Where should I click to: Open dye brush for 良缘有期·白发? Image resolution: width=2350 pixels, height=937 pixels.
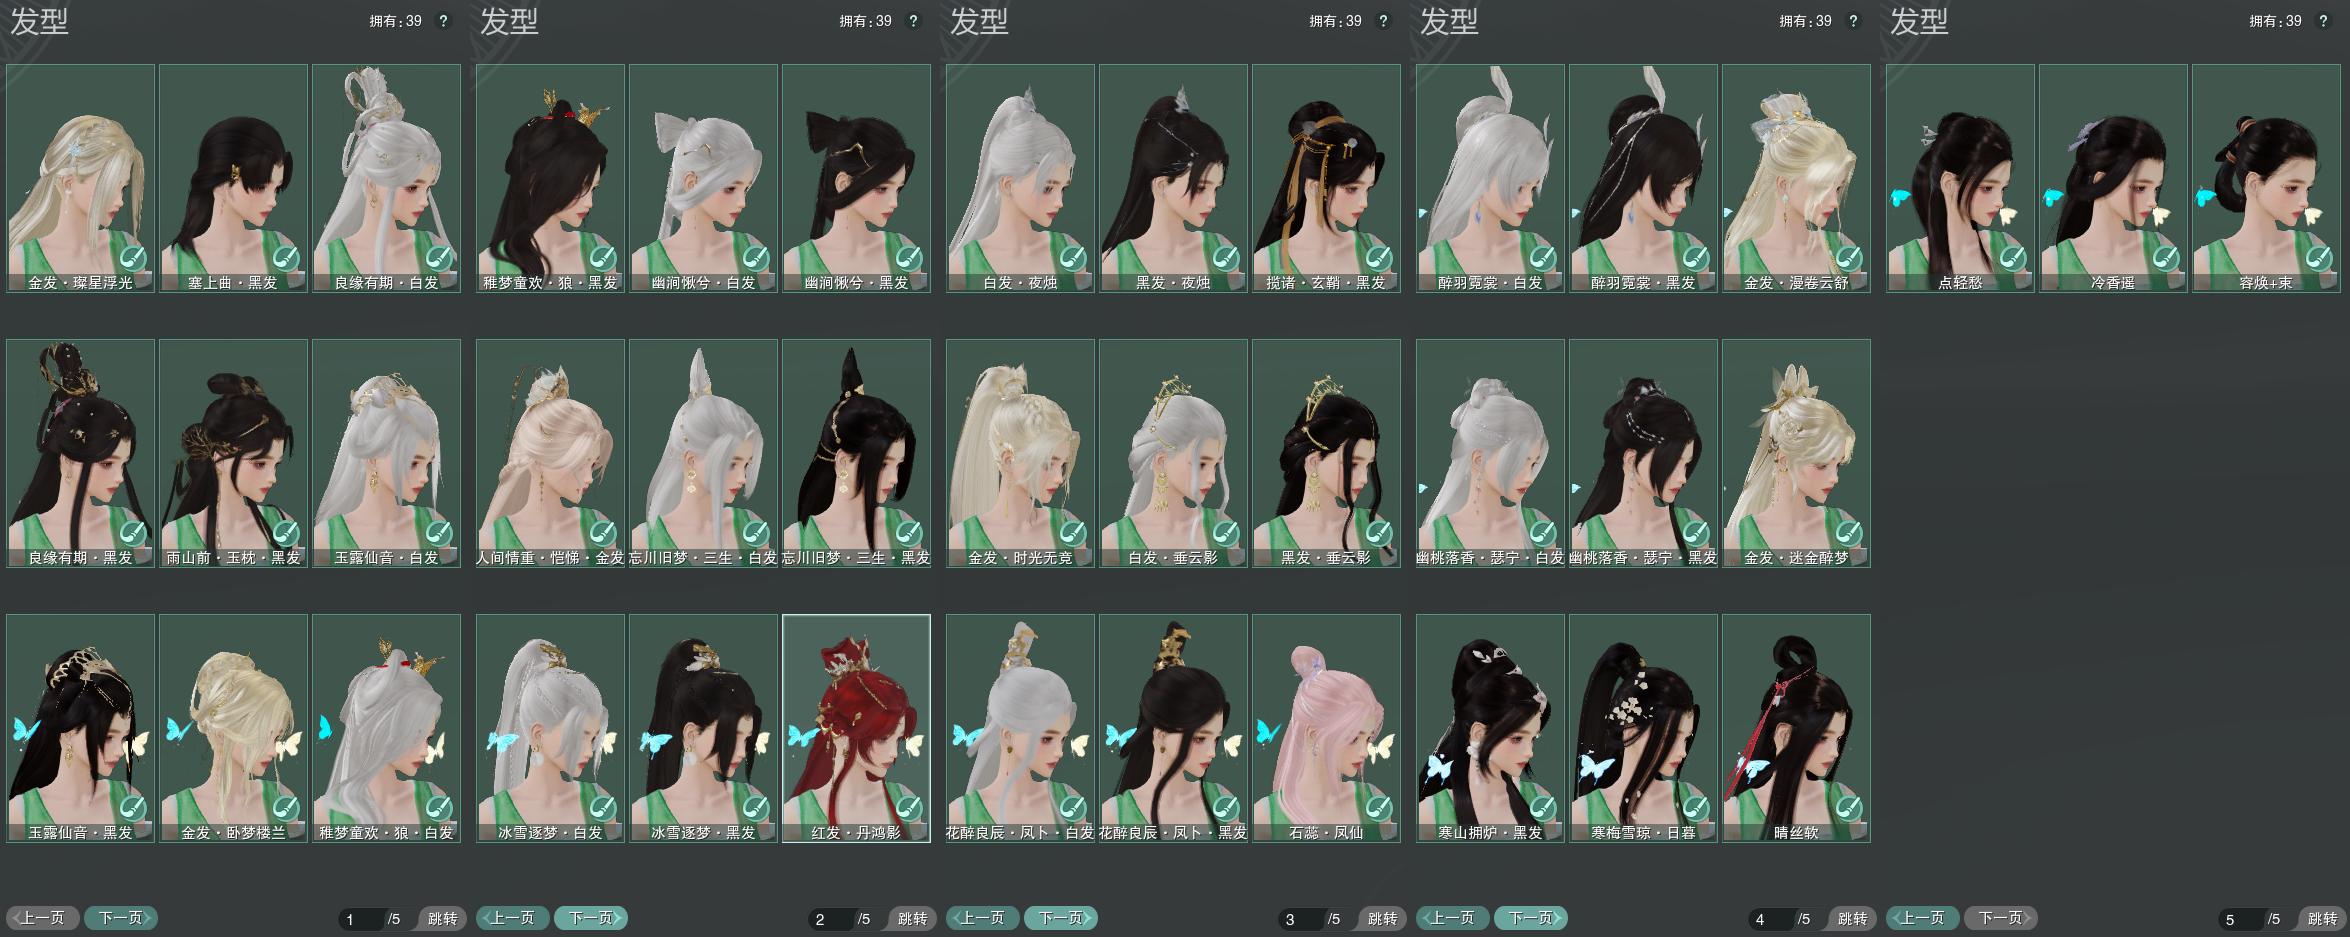(439, 259)
